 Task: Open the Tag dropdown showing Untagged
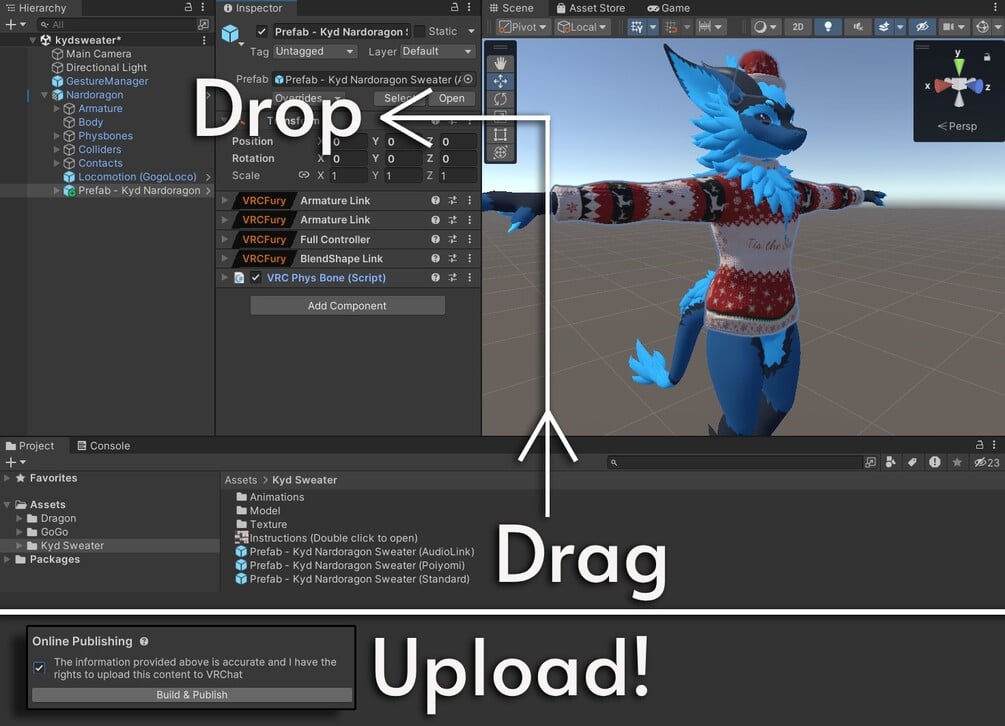pyautogui.click(x=315, y=51)
